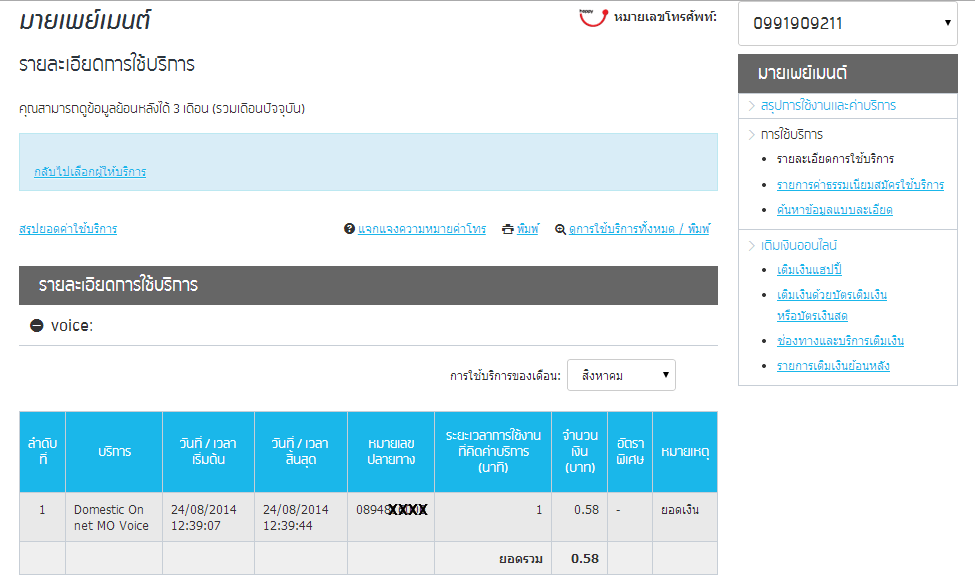Click the จำนวนเงิน (บาท) column header
The height and width of the screenshot is (580, 975).
coord(580,451)
